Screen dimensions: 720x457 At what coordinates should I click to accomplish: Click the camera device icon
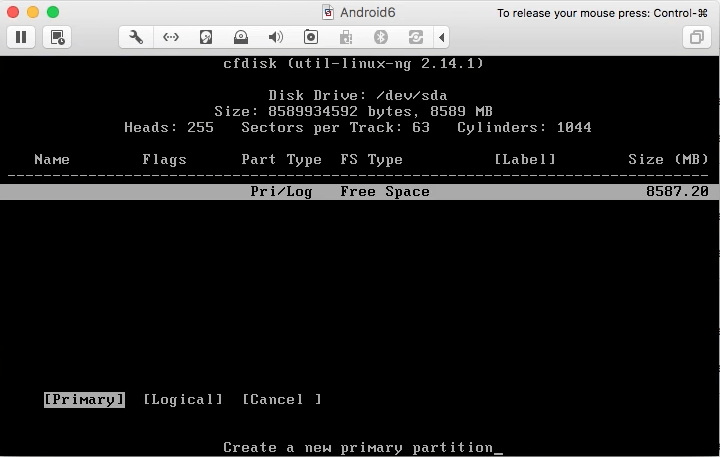coord(311,37)
